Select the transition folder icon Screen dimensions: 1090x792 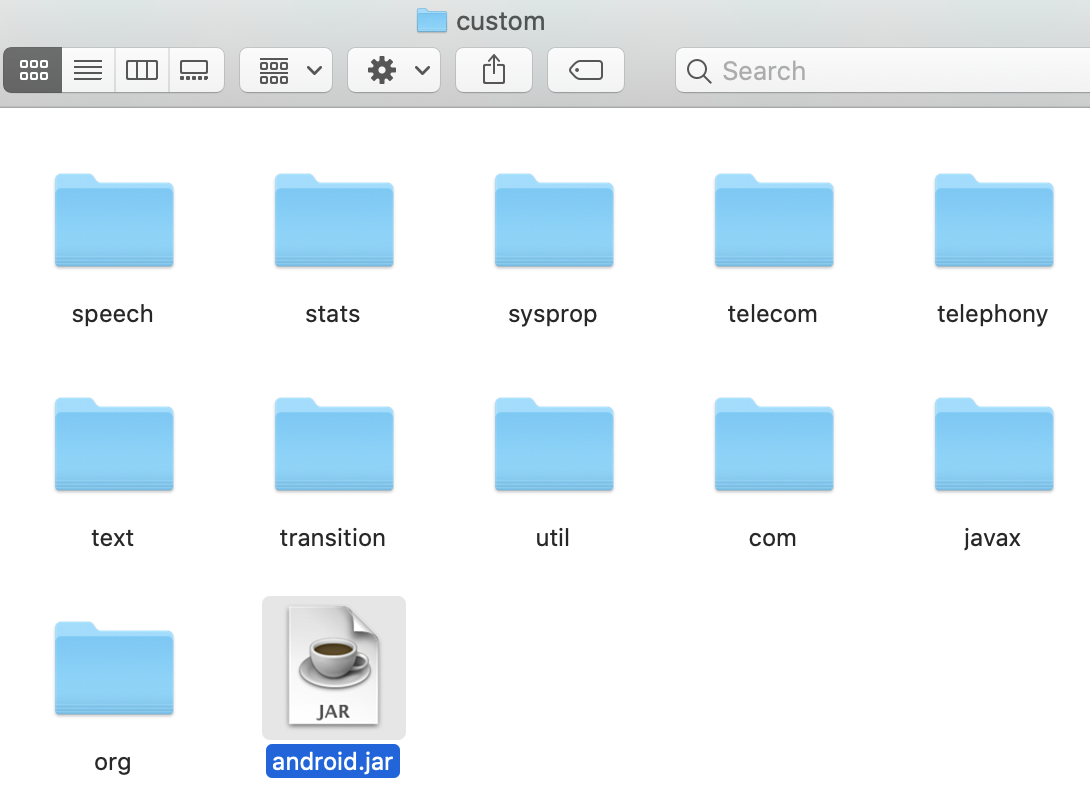[334, 444]
